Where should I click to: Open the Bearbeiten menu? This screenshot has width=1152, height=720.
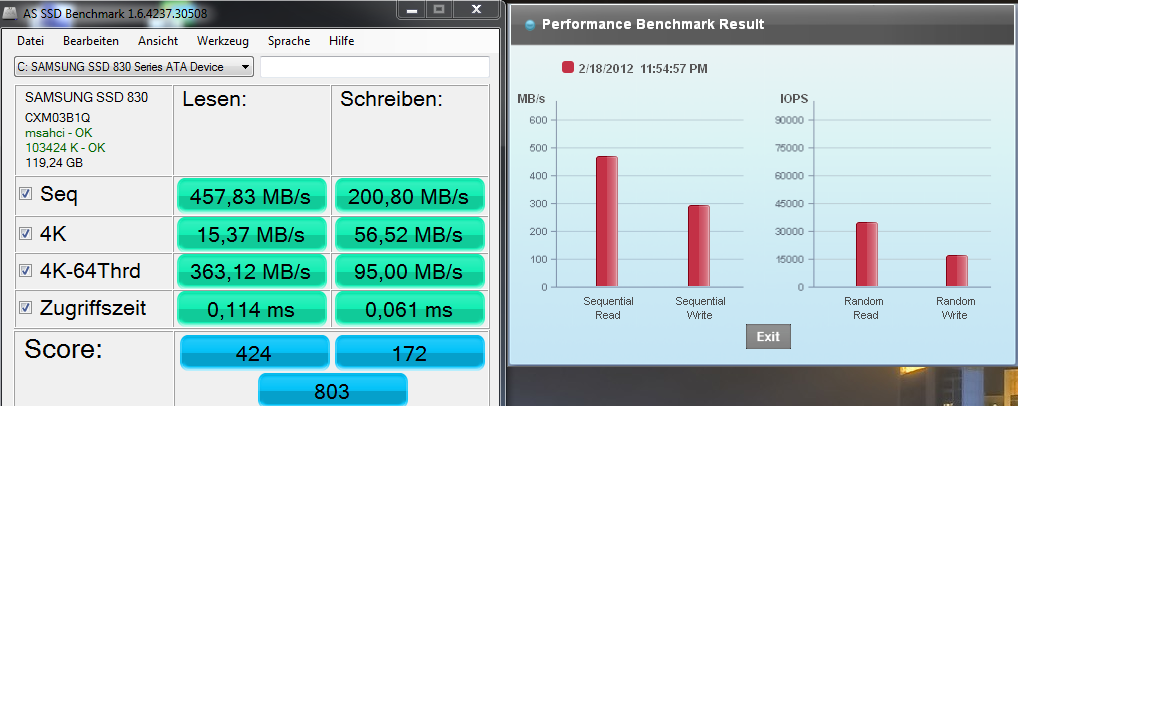pyautogui.click(x=90, y=41)
